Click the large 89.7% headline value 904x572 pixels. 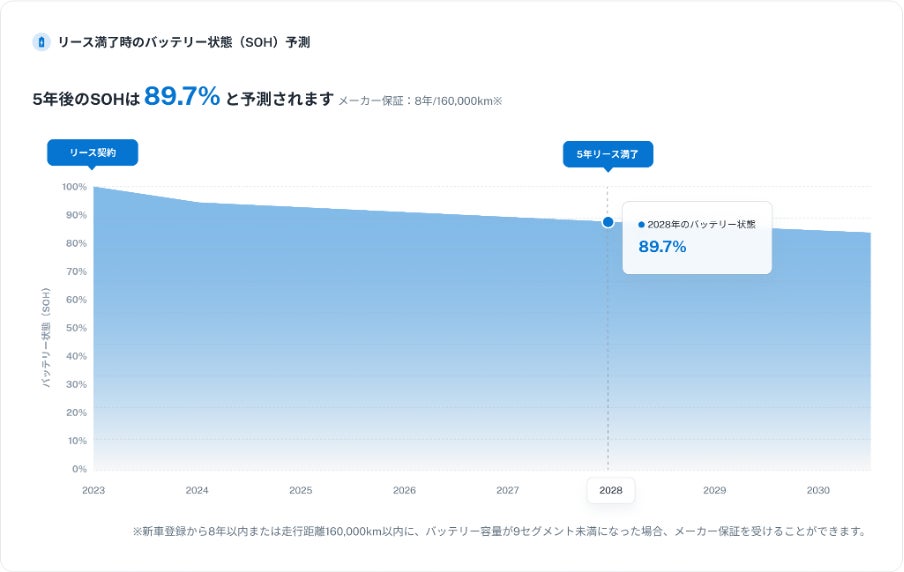pos(182,97)
